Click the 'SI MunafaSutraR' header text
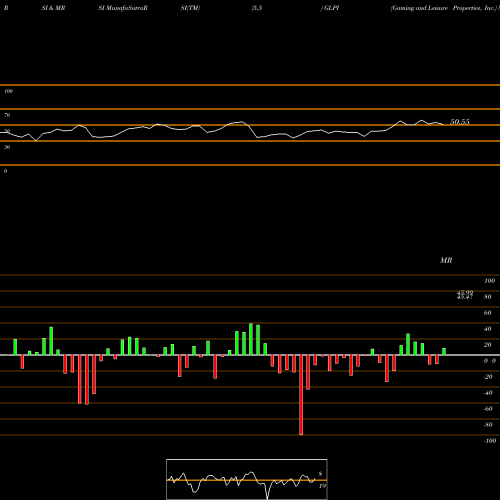 [123, 8]
